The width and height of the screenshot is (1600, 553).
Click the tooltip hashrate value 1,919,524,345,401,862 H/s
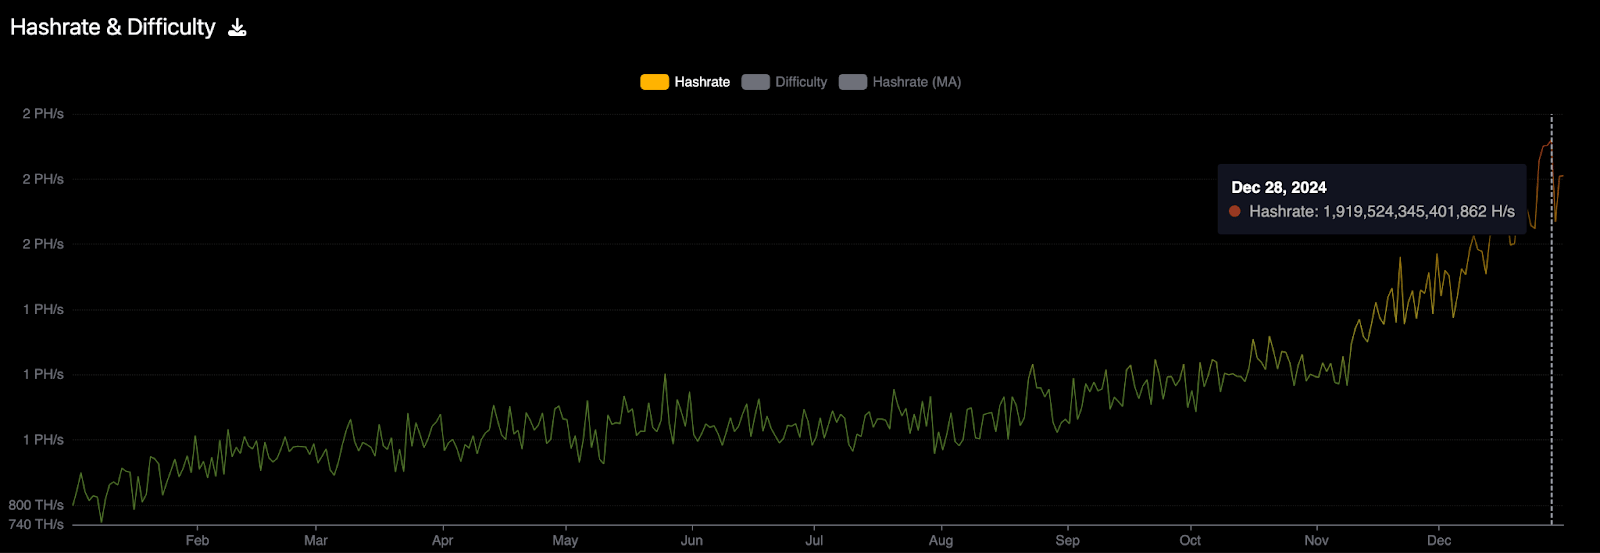(1419, 211)
